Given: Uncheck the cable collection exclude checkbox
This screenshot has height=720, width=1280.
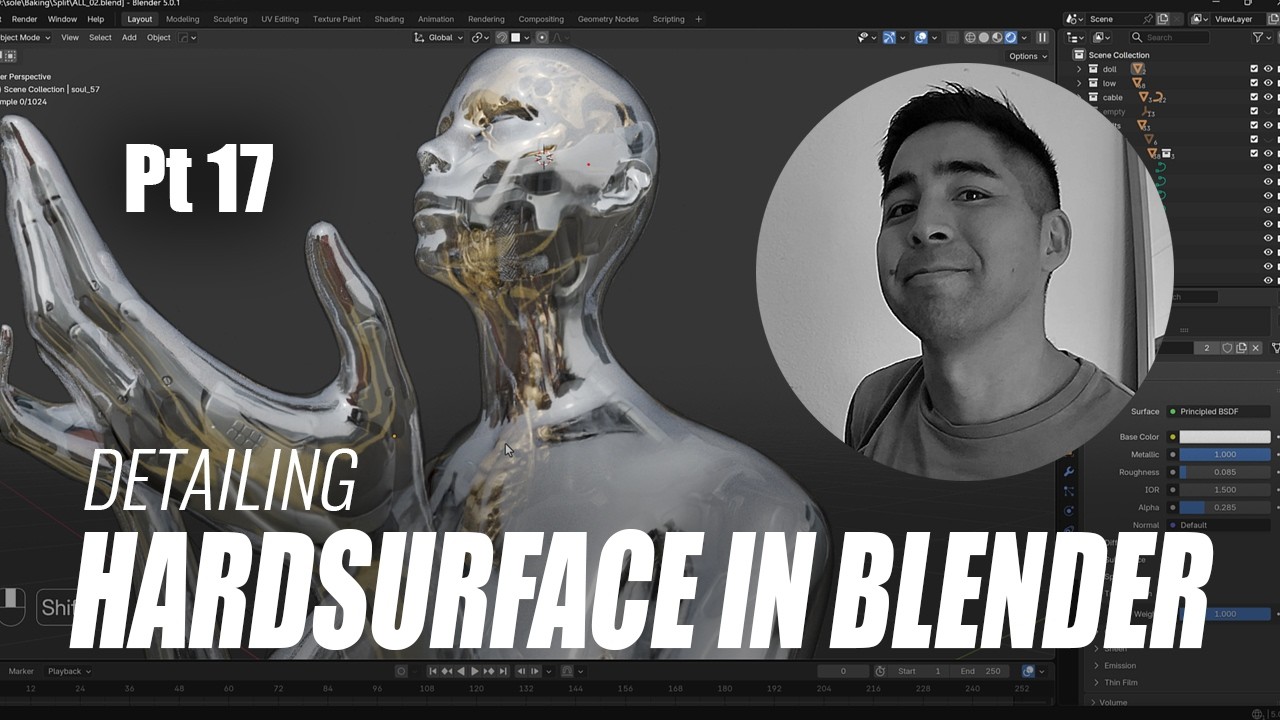Looking at the screenshot, I should pos(1254,97).
